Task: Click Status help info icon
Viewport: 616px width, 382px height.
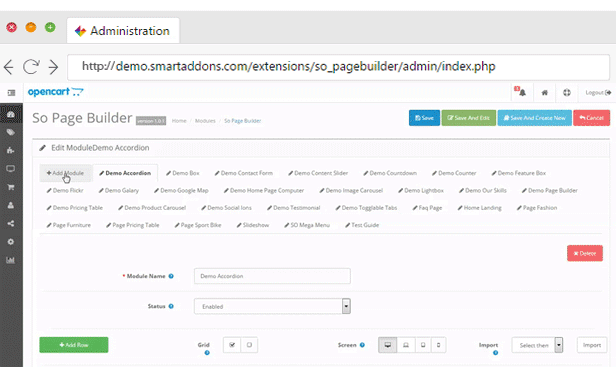Action: pos(171,306)
